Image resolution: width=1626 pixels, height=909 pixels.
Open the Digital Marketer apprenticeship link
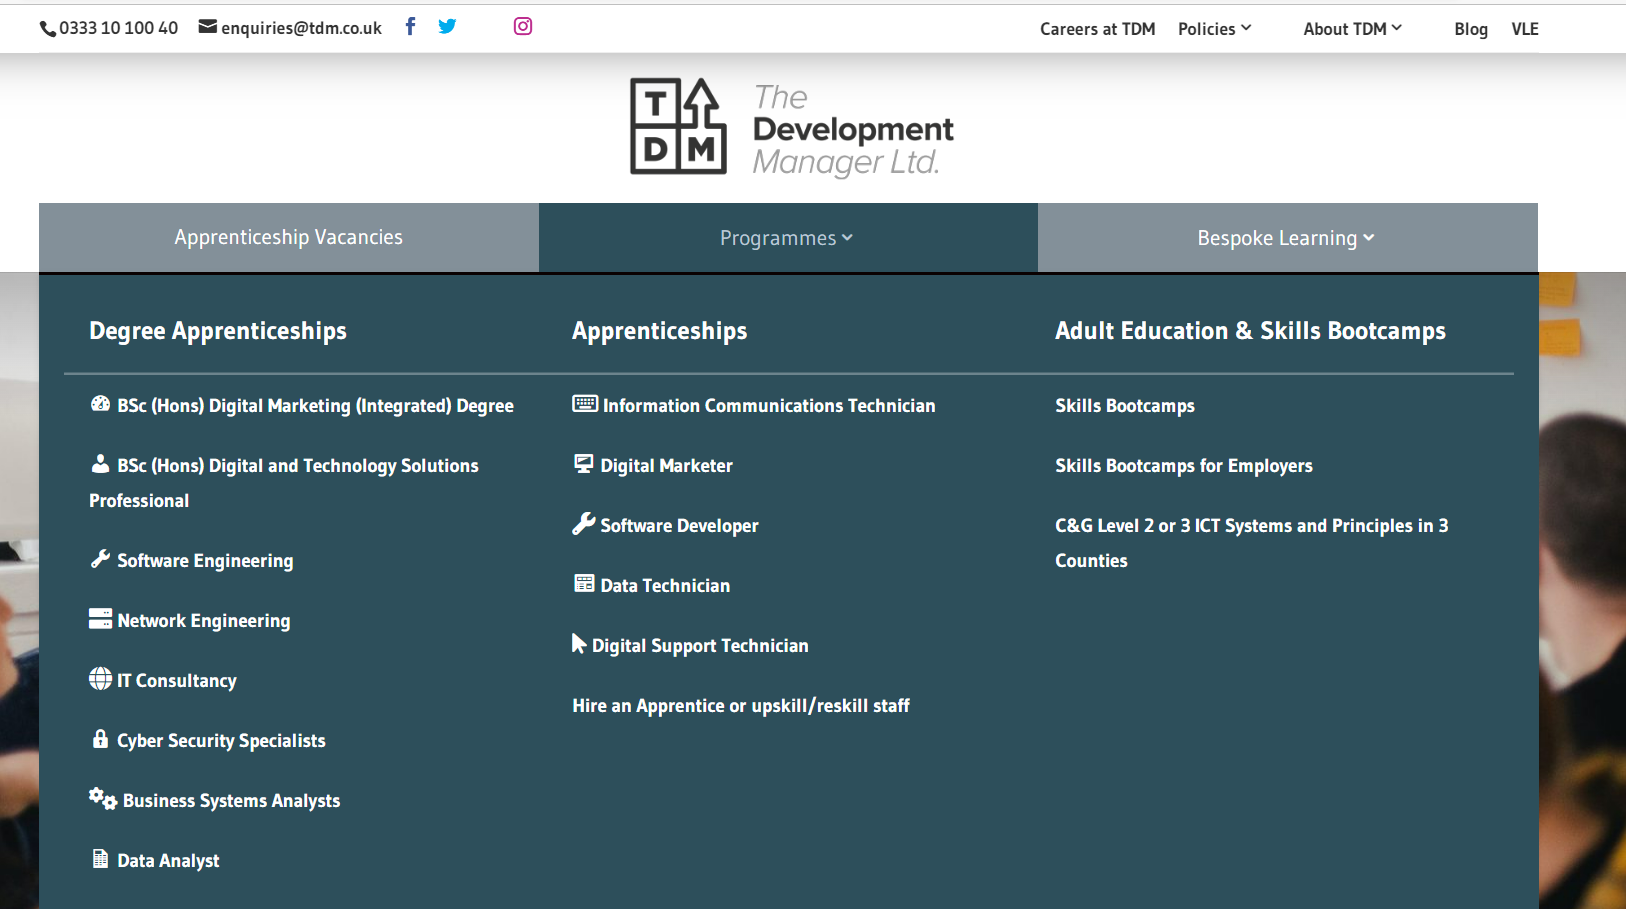point(666,465)
